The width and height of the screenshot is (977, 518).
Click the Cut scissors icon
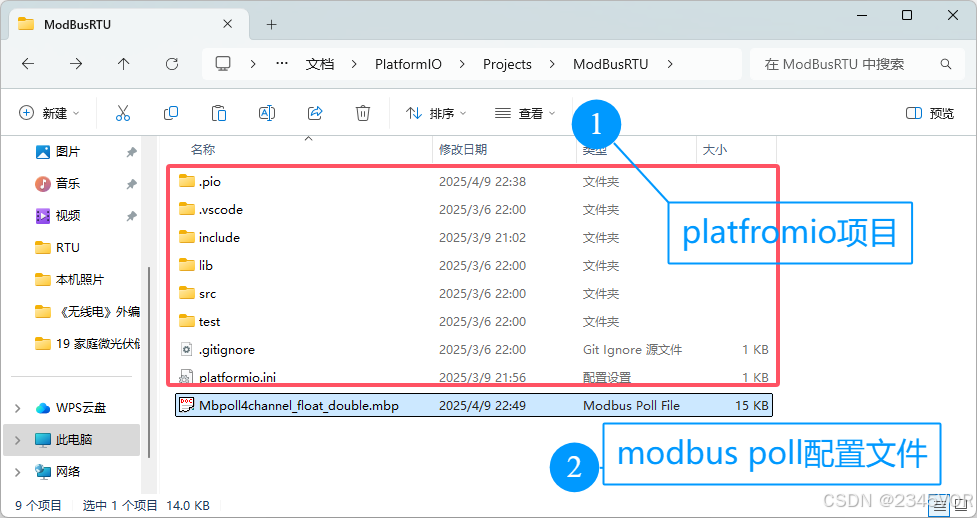point(123,113)
